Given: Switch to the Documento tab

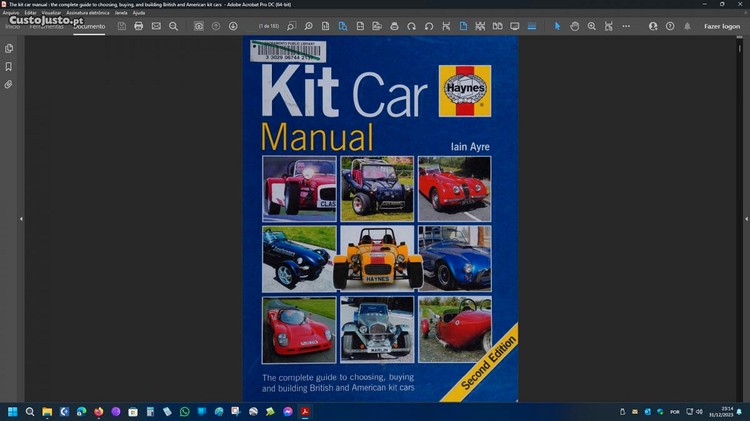Looking at the screenshot, I should coord(89,26).
